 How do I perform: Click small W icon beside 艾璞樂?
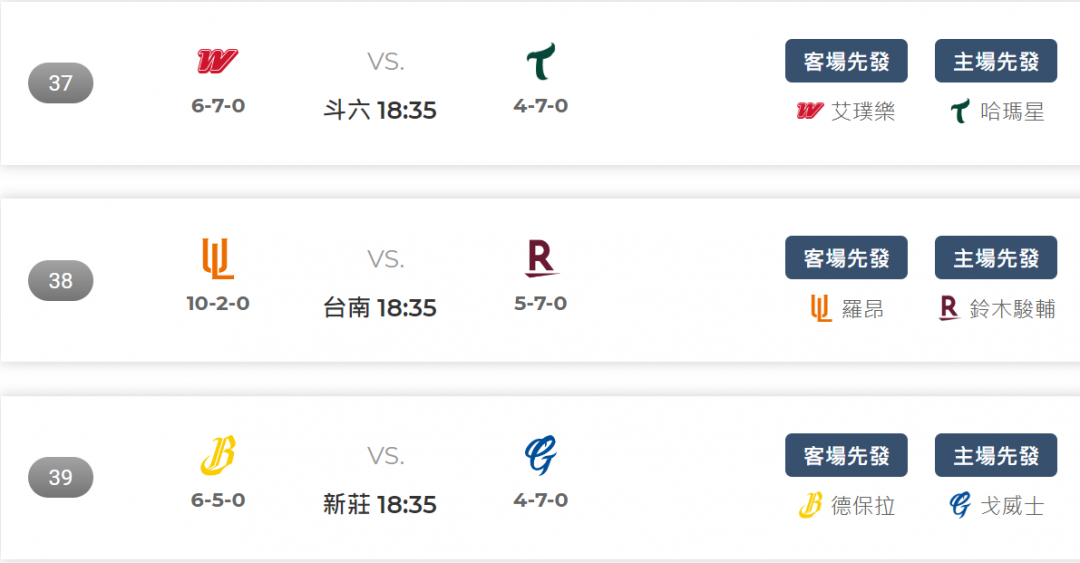tap(810, 111)
